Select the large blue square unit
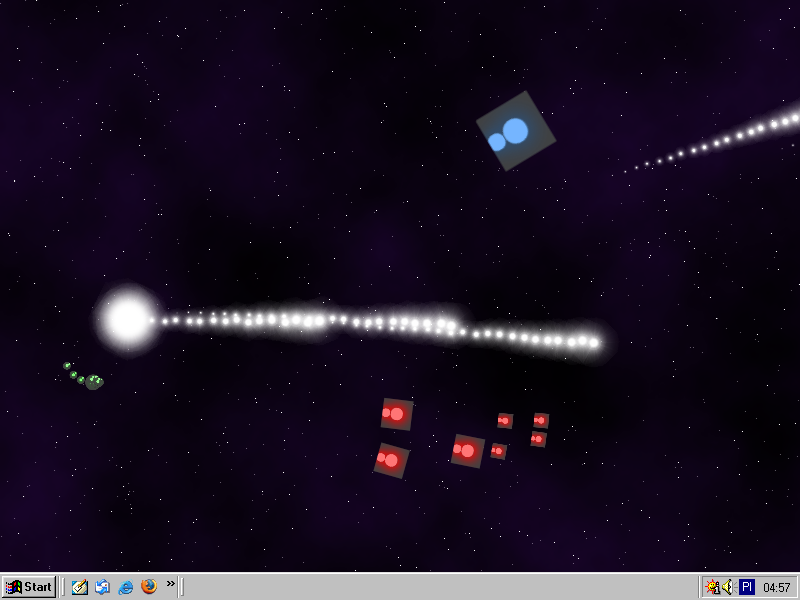This screenshot has width=800, height=600. tap(515, 131)
